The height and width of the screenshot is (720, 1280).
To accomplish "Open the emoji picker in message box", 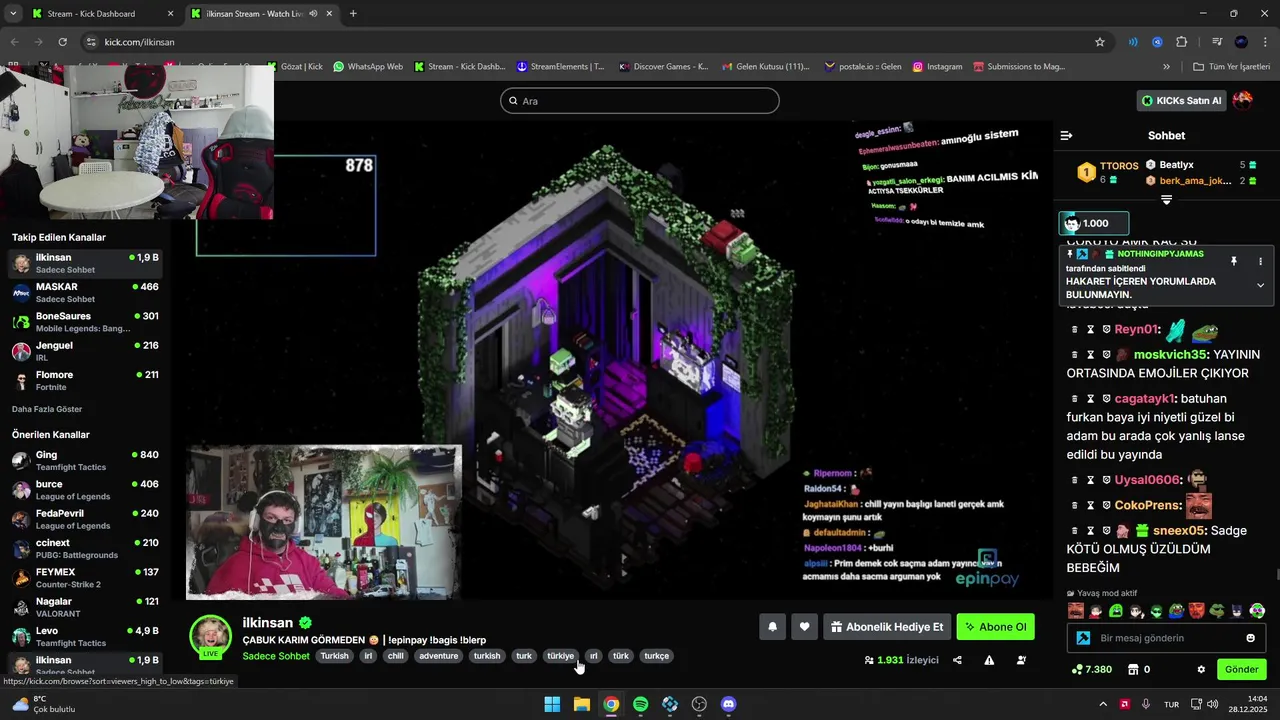I will pyautogui.click(x=1250, y=638).
